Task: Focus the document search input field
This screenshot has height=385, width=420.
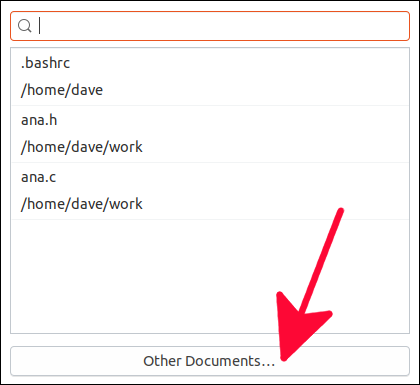Action: click(210, 26)
